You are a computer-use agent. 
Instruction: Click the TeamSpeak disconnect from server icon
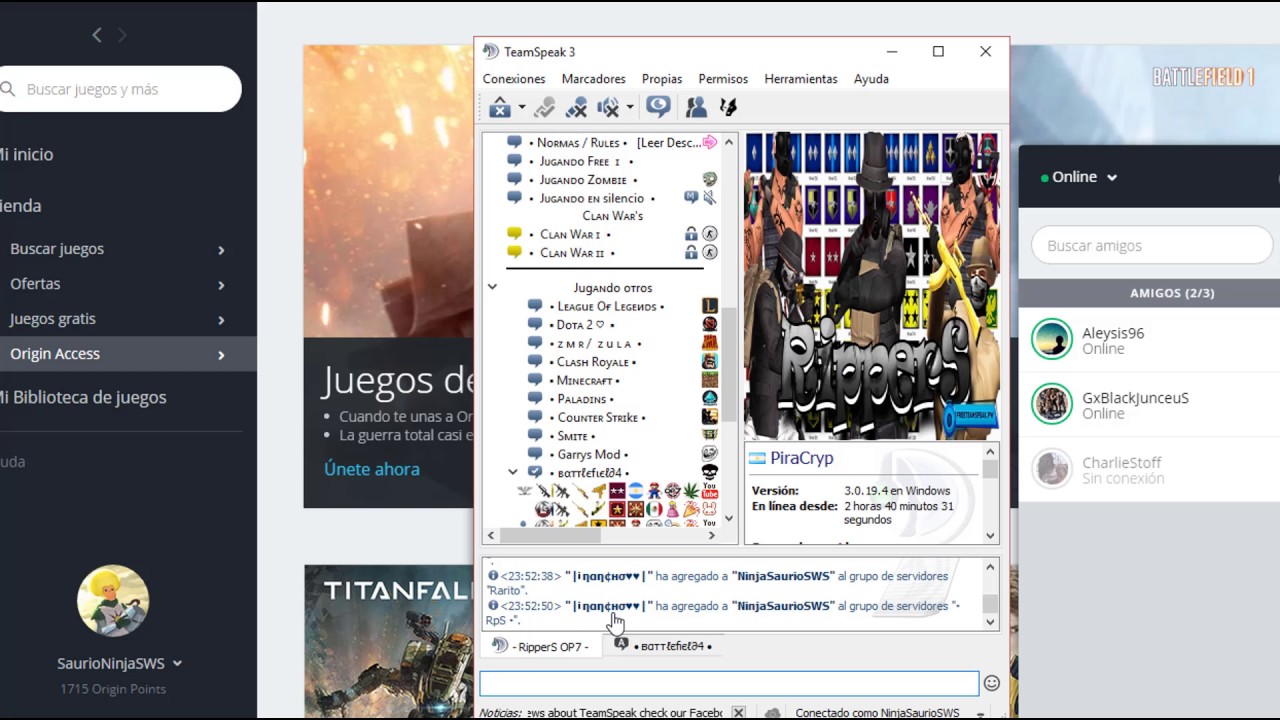[500, 107]
